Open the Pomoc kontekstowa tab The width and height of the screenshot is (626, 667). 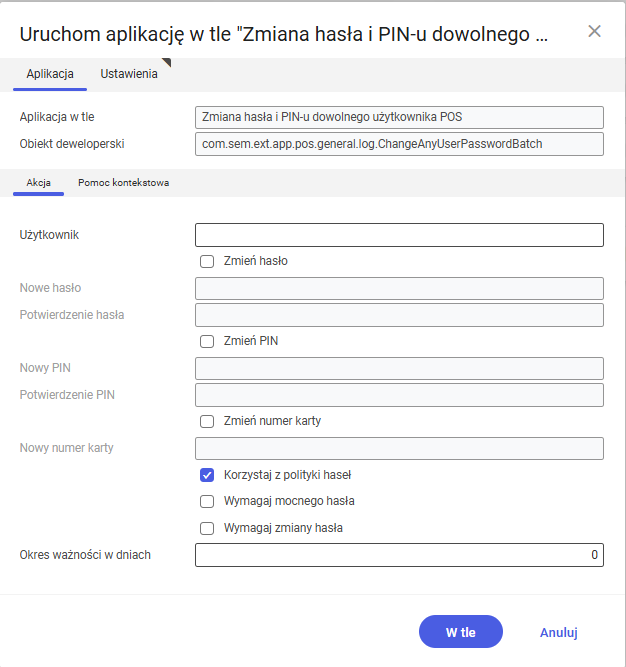click(x=124, y=182)
